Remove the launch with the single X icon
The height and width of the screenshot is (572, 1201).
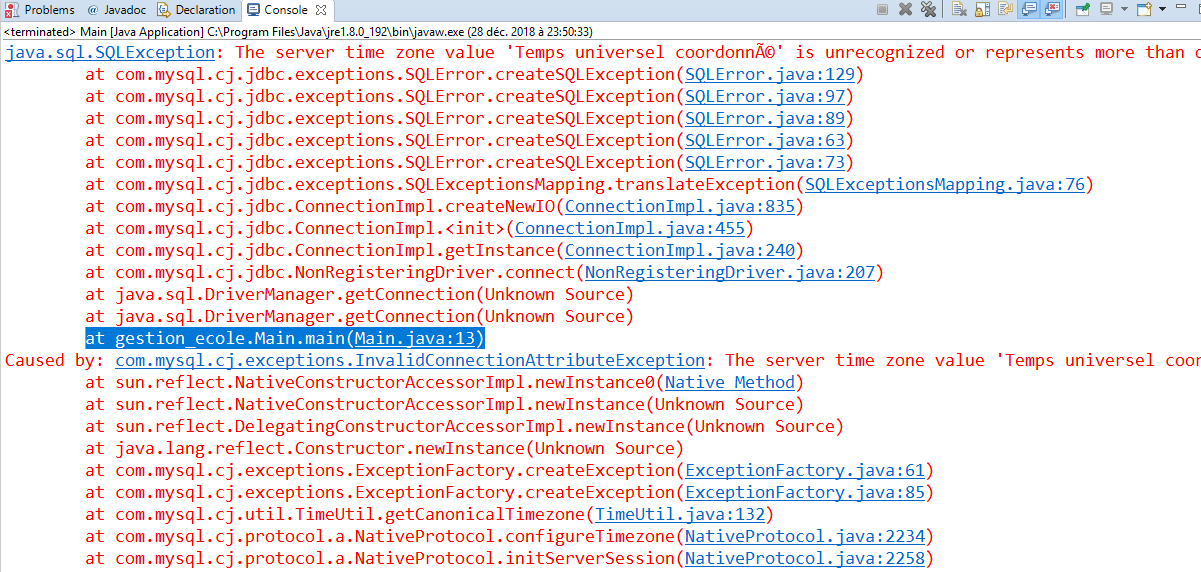coord(905,9)
